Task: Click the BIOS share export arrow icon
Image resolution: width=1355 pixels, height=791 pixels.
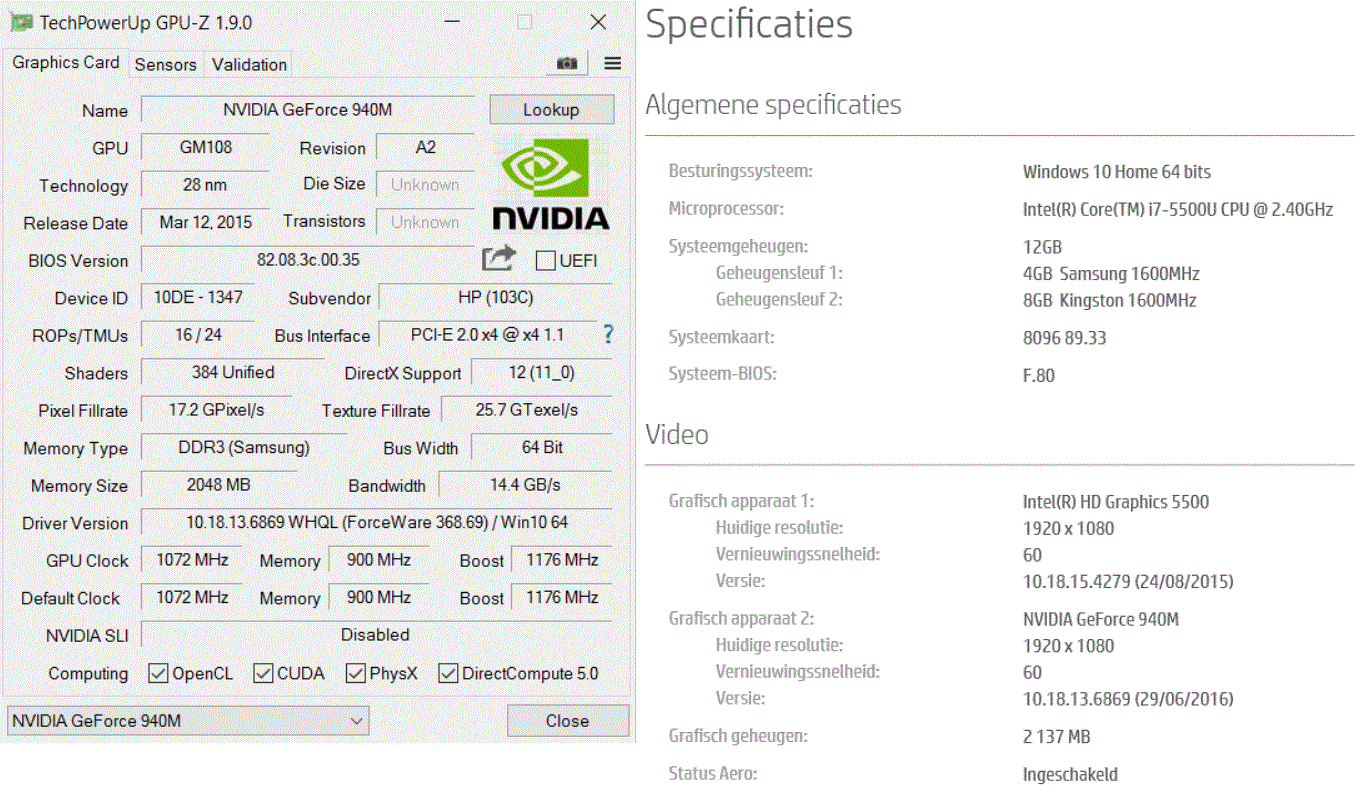Action: point(499,258)
